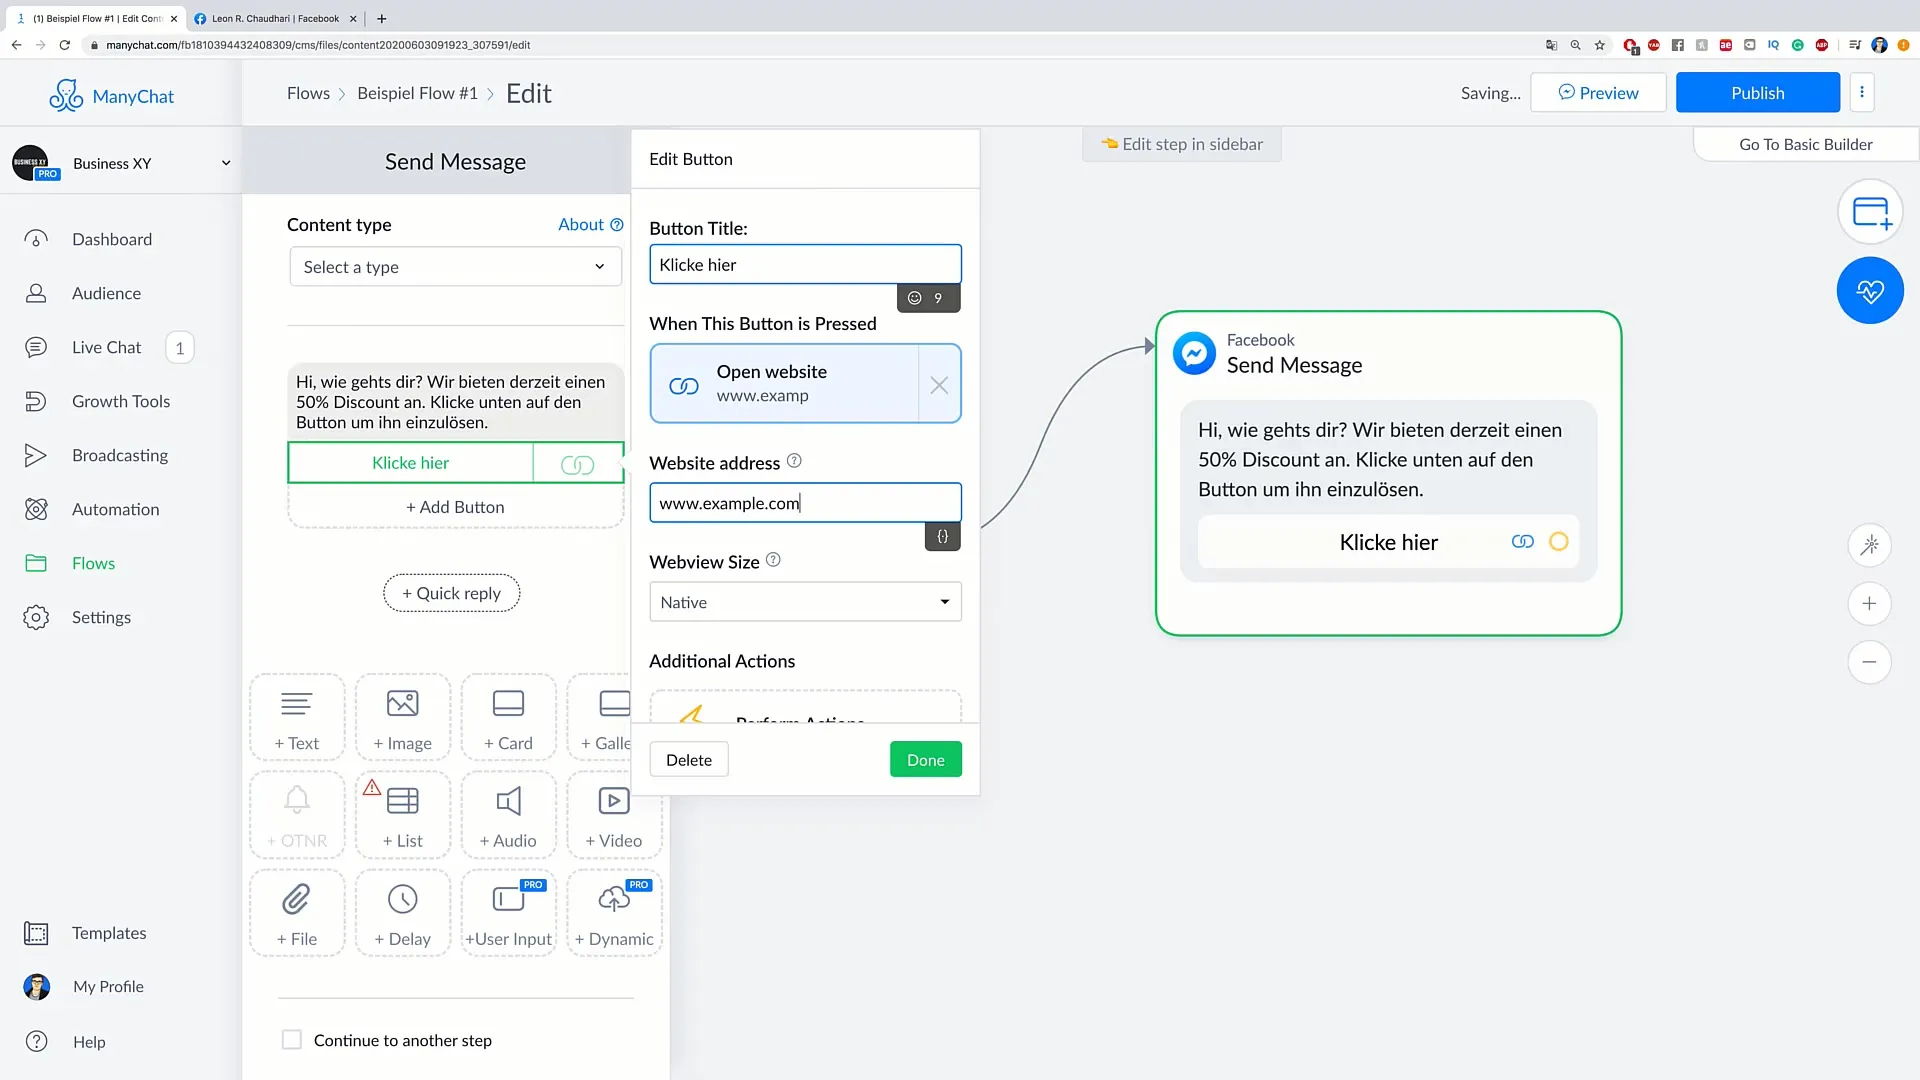Click the Delete button for button config
This screenshot has height=1080, width=1920.
point(688,758)
